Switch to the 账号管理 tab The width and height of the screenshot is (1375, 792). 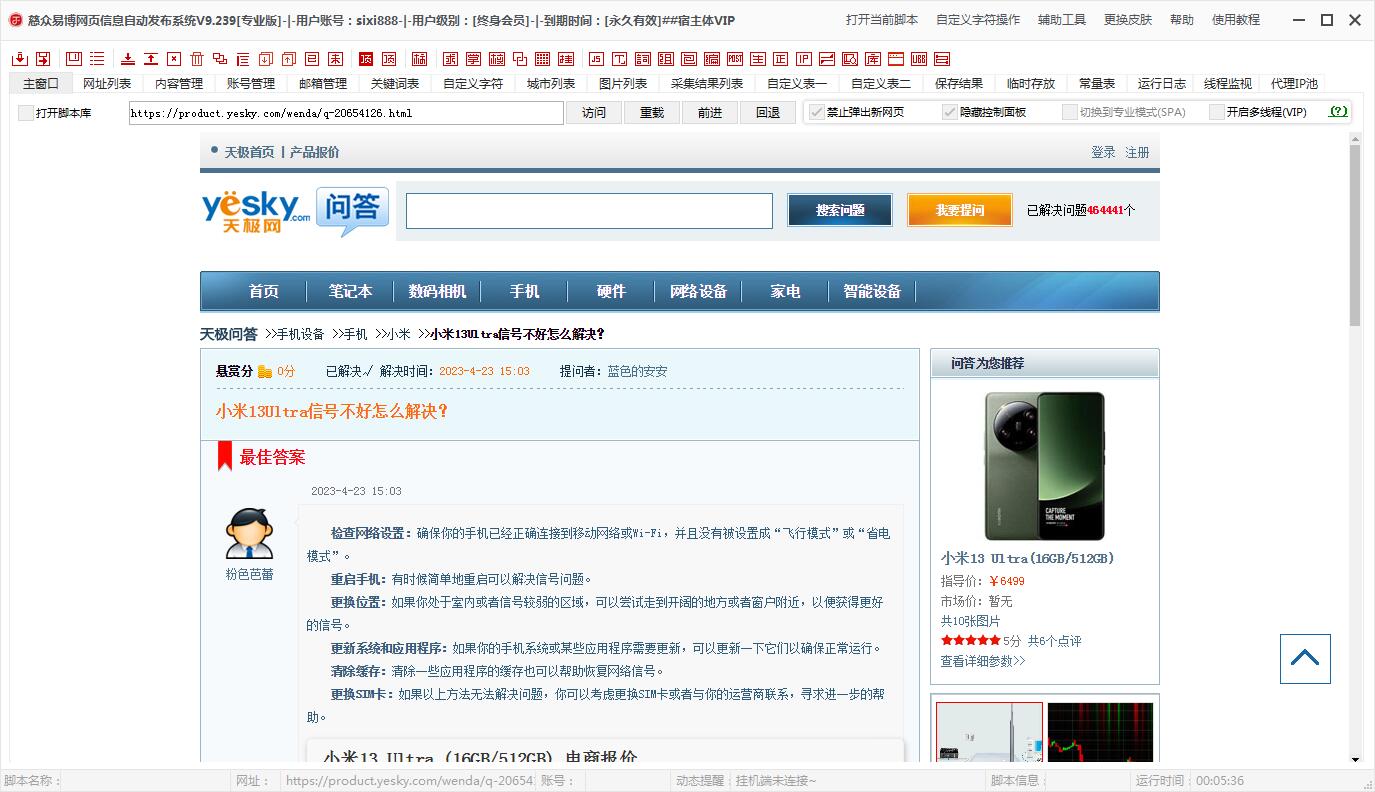point(251,84)
